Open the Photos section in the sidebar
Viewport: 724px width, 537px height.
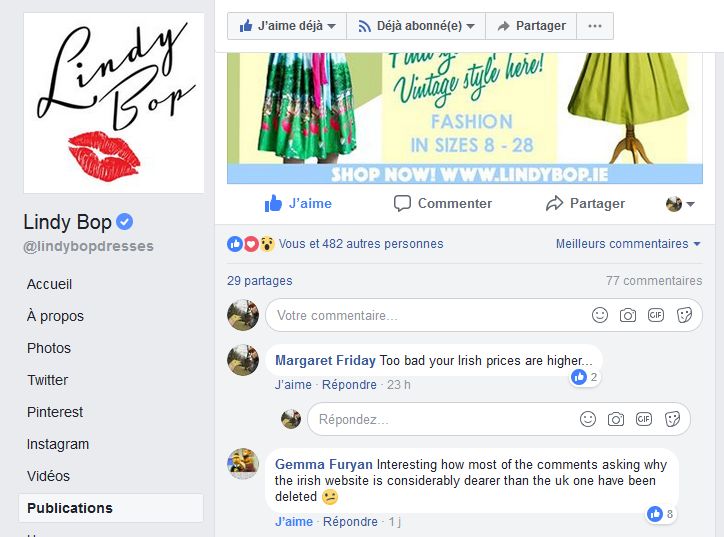click(49, 348)
